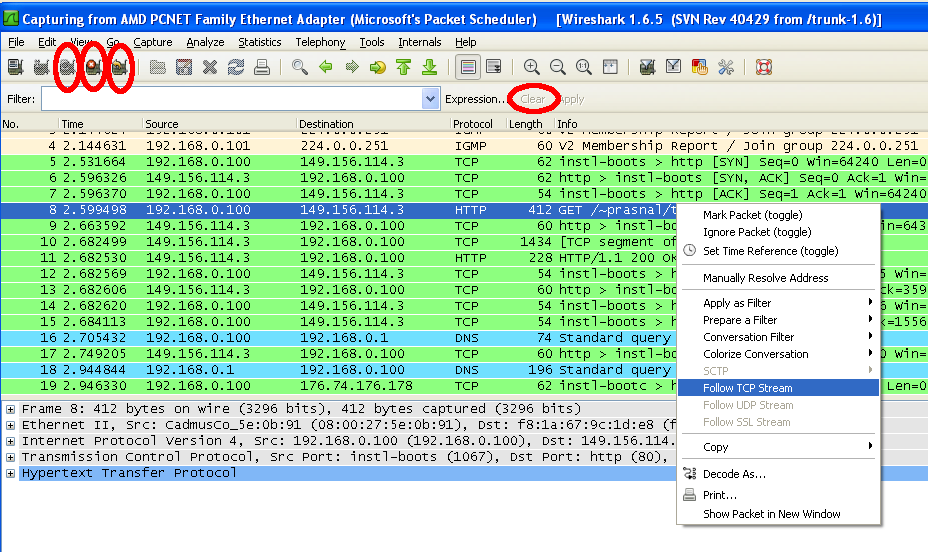Toggle packet list colorize icon
The width and height of the screenshot is (928, 552).
pos(468,67)
